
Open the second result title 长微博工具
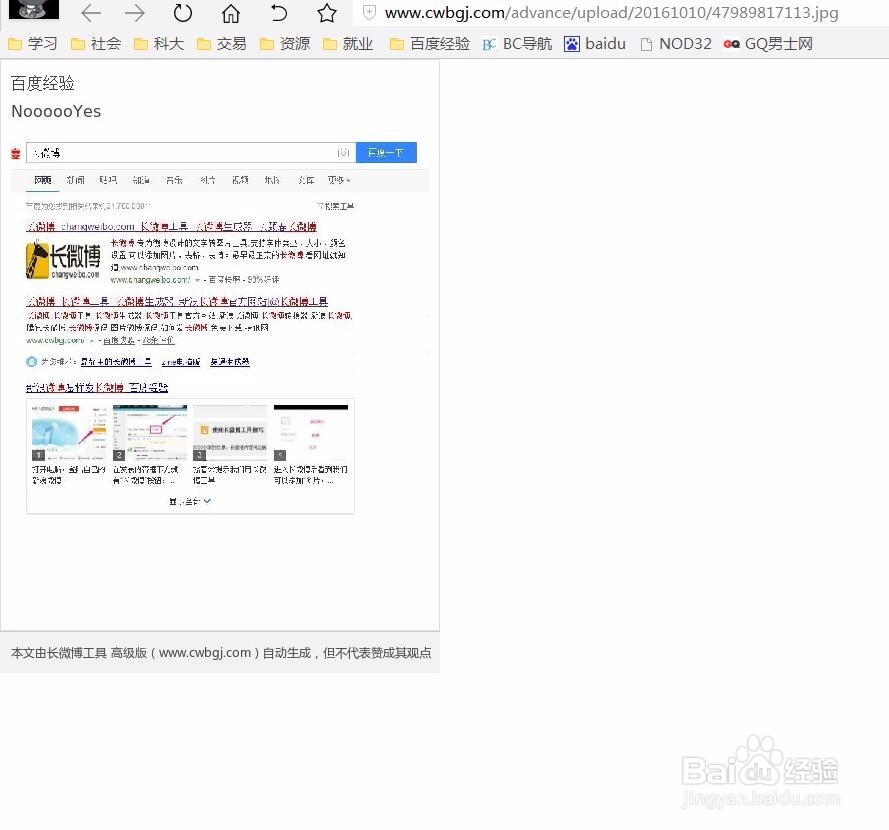click(177, 302)
